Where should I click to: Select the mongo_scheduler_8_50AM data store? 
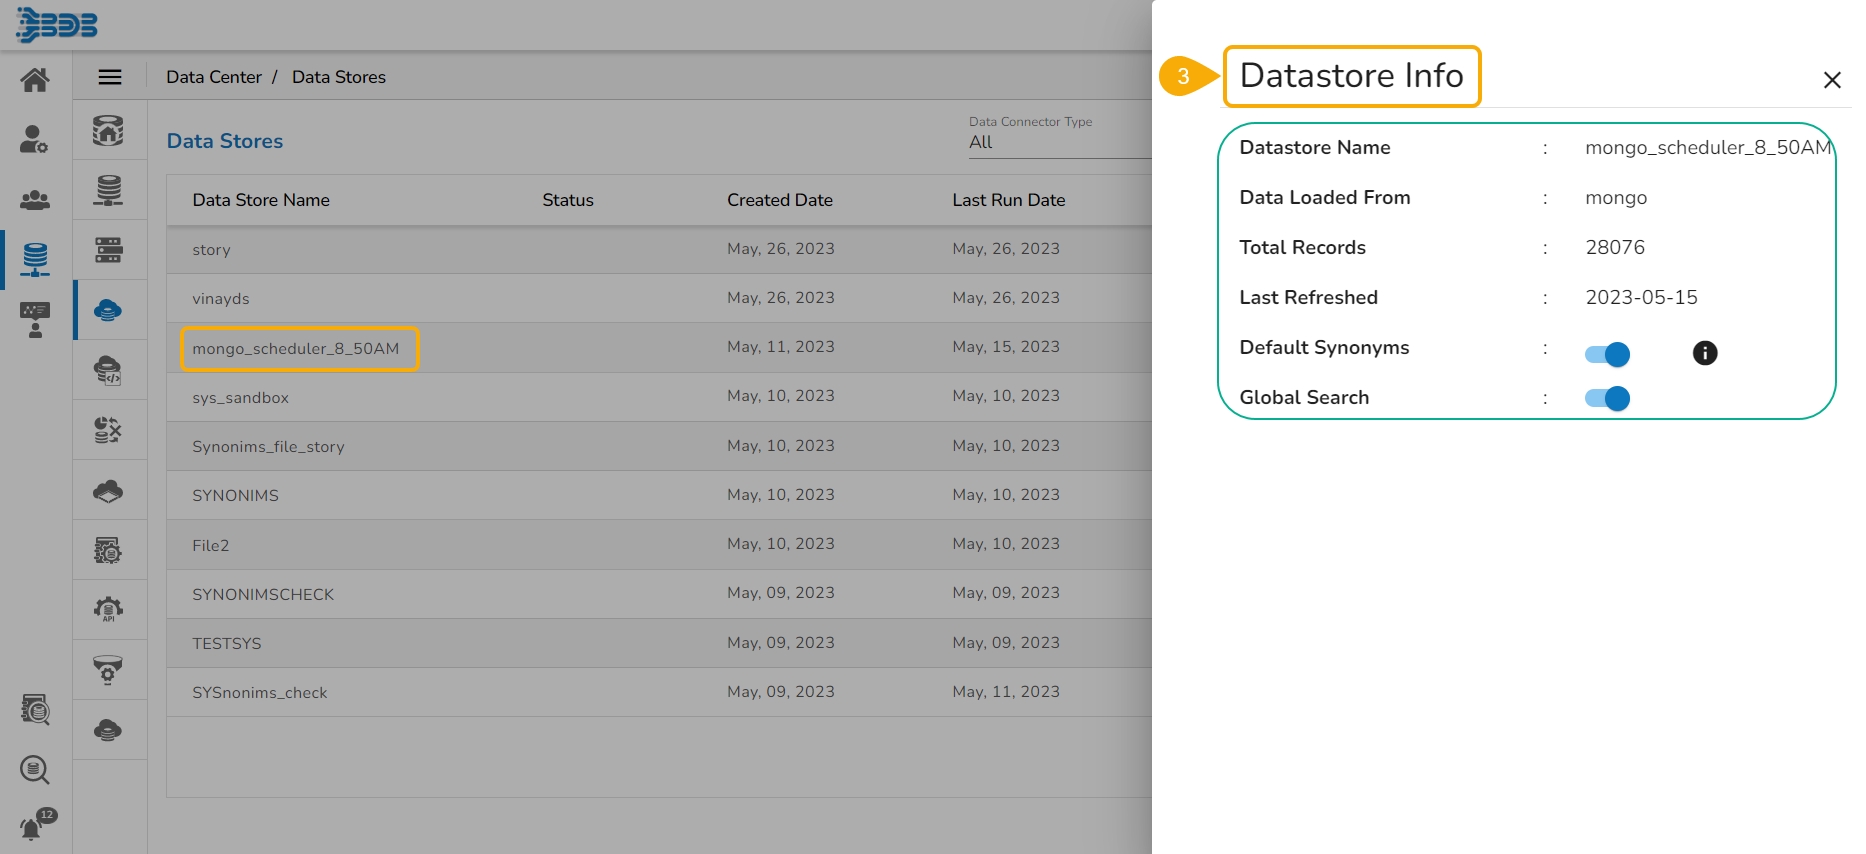click(296, 349)
